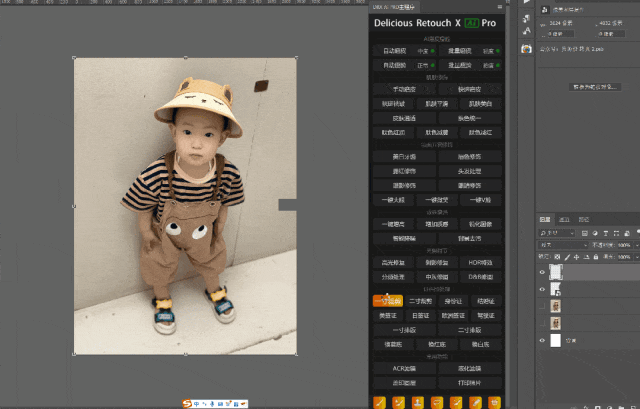640x409 pixels.
Task: Click the 中灰修图 button
Action: [437, 277]
